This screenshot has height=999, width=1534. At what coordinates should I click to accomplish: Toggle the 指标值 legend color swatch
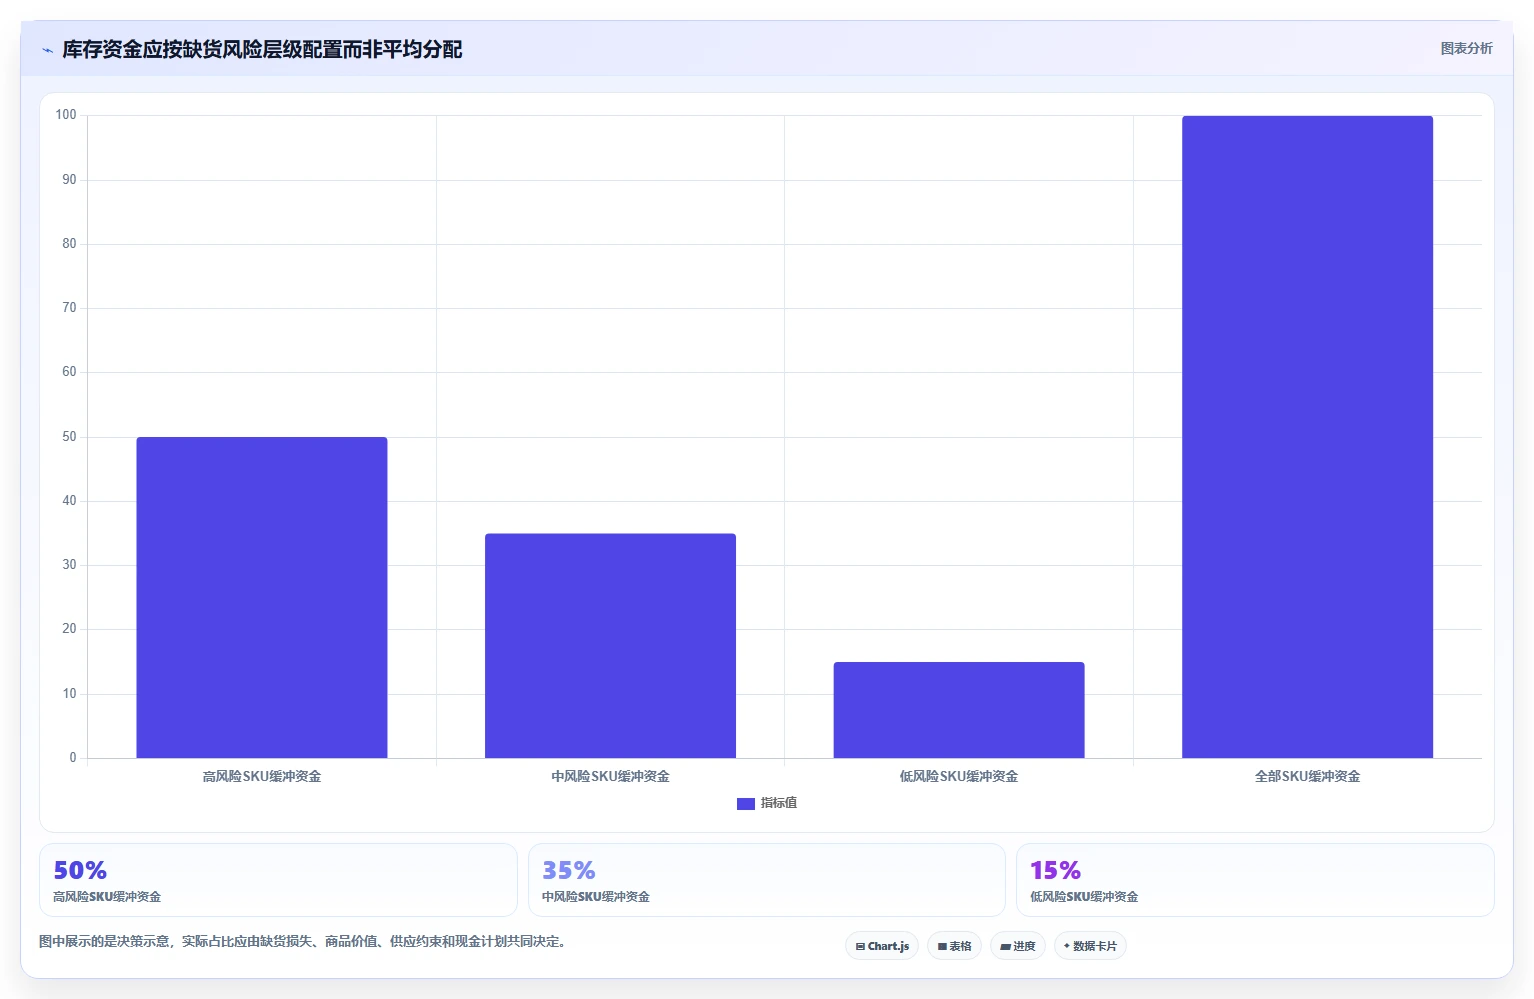[745, 803]
